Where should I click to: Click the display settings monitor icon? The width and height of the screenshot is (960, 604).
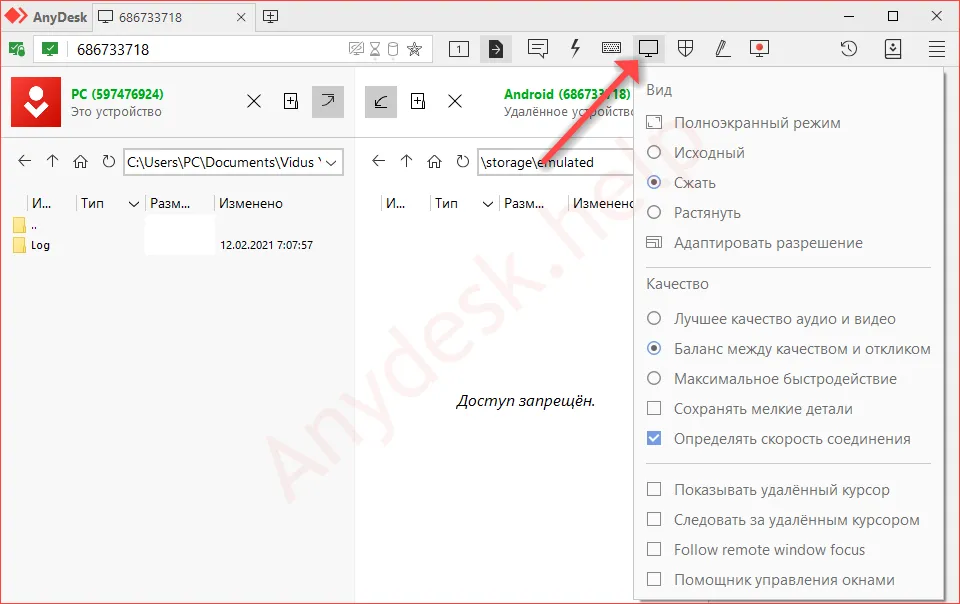click(648, 48)
